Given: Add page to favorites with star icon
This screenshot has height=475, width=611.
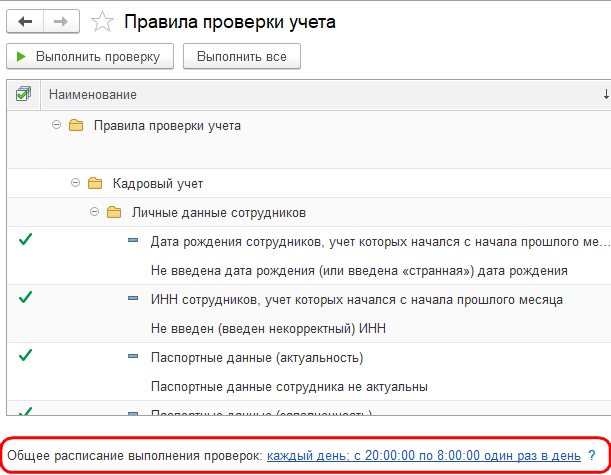Looking at the screenshot, I should (x=102, y=21).
